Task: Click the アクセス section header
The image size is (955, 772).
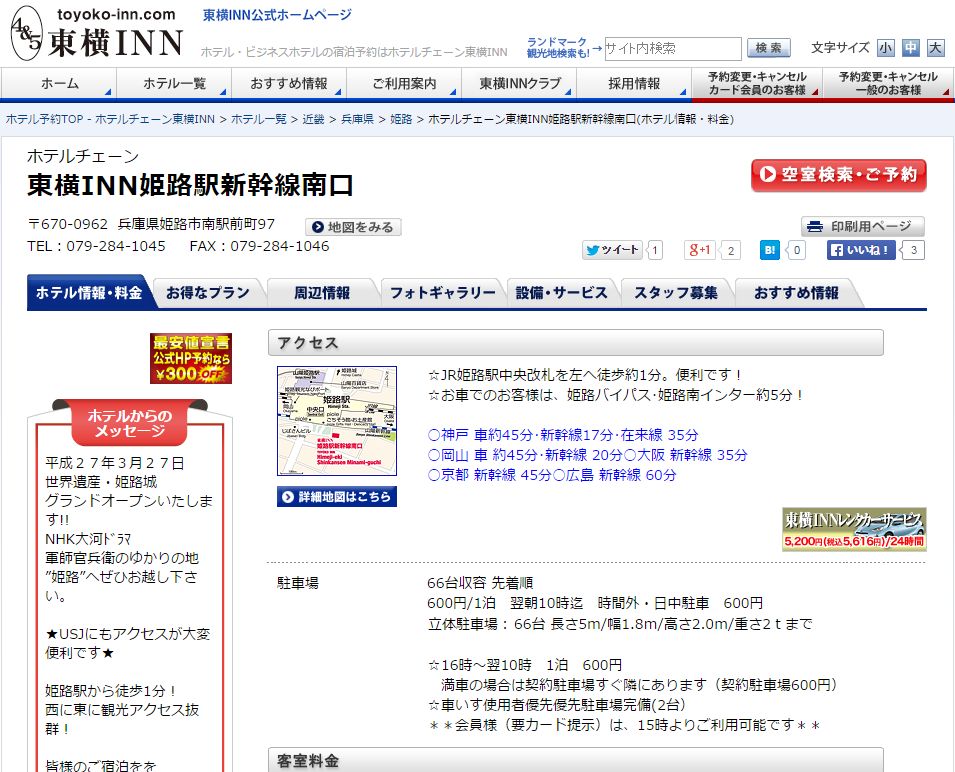Action: point(576,343)
